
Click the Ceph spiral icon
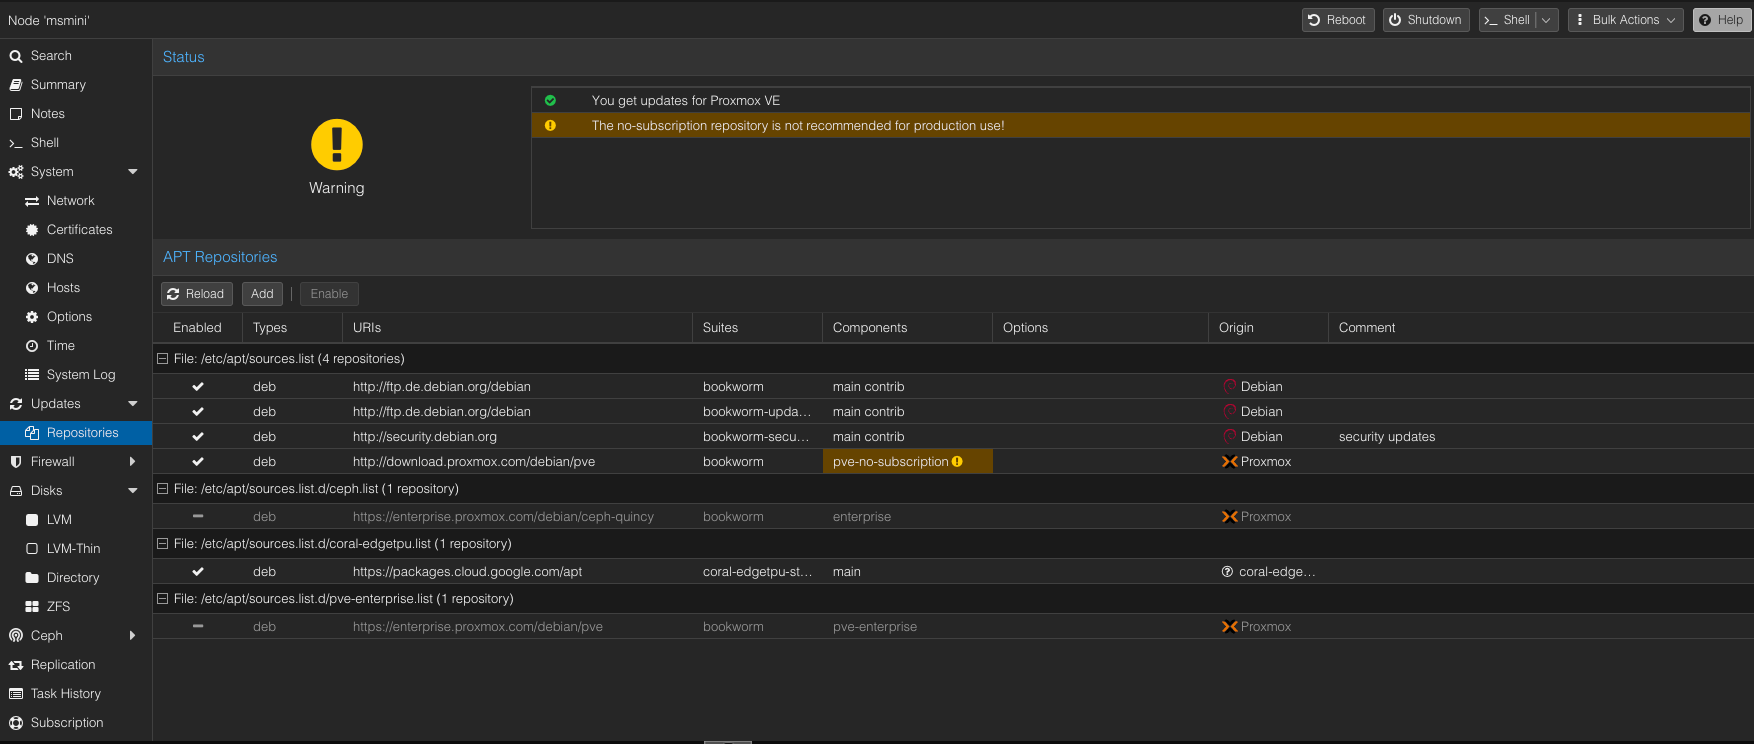[16, 636]
